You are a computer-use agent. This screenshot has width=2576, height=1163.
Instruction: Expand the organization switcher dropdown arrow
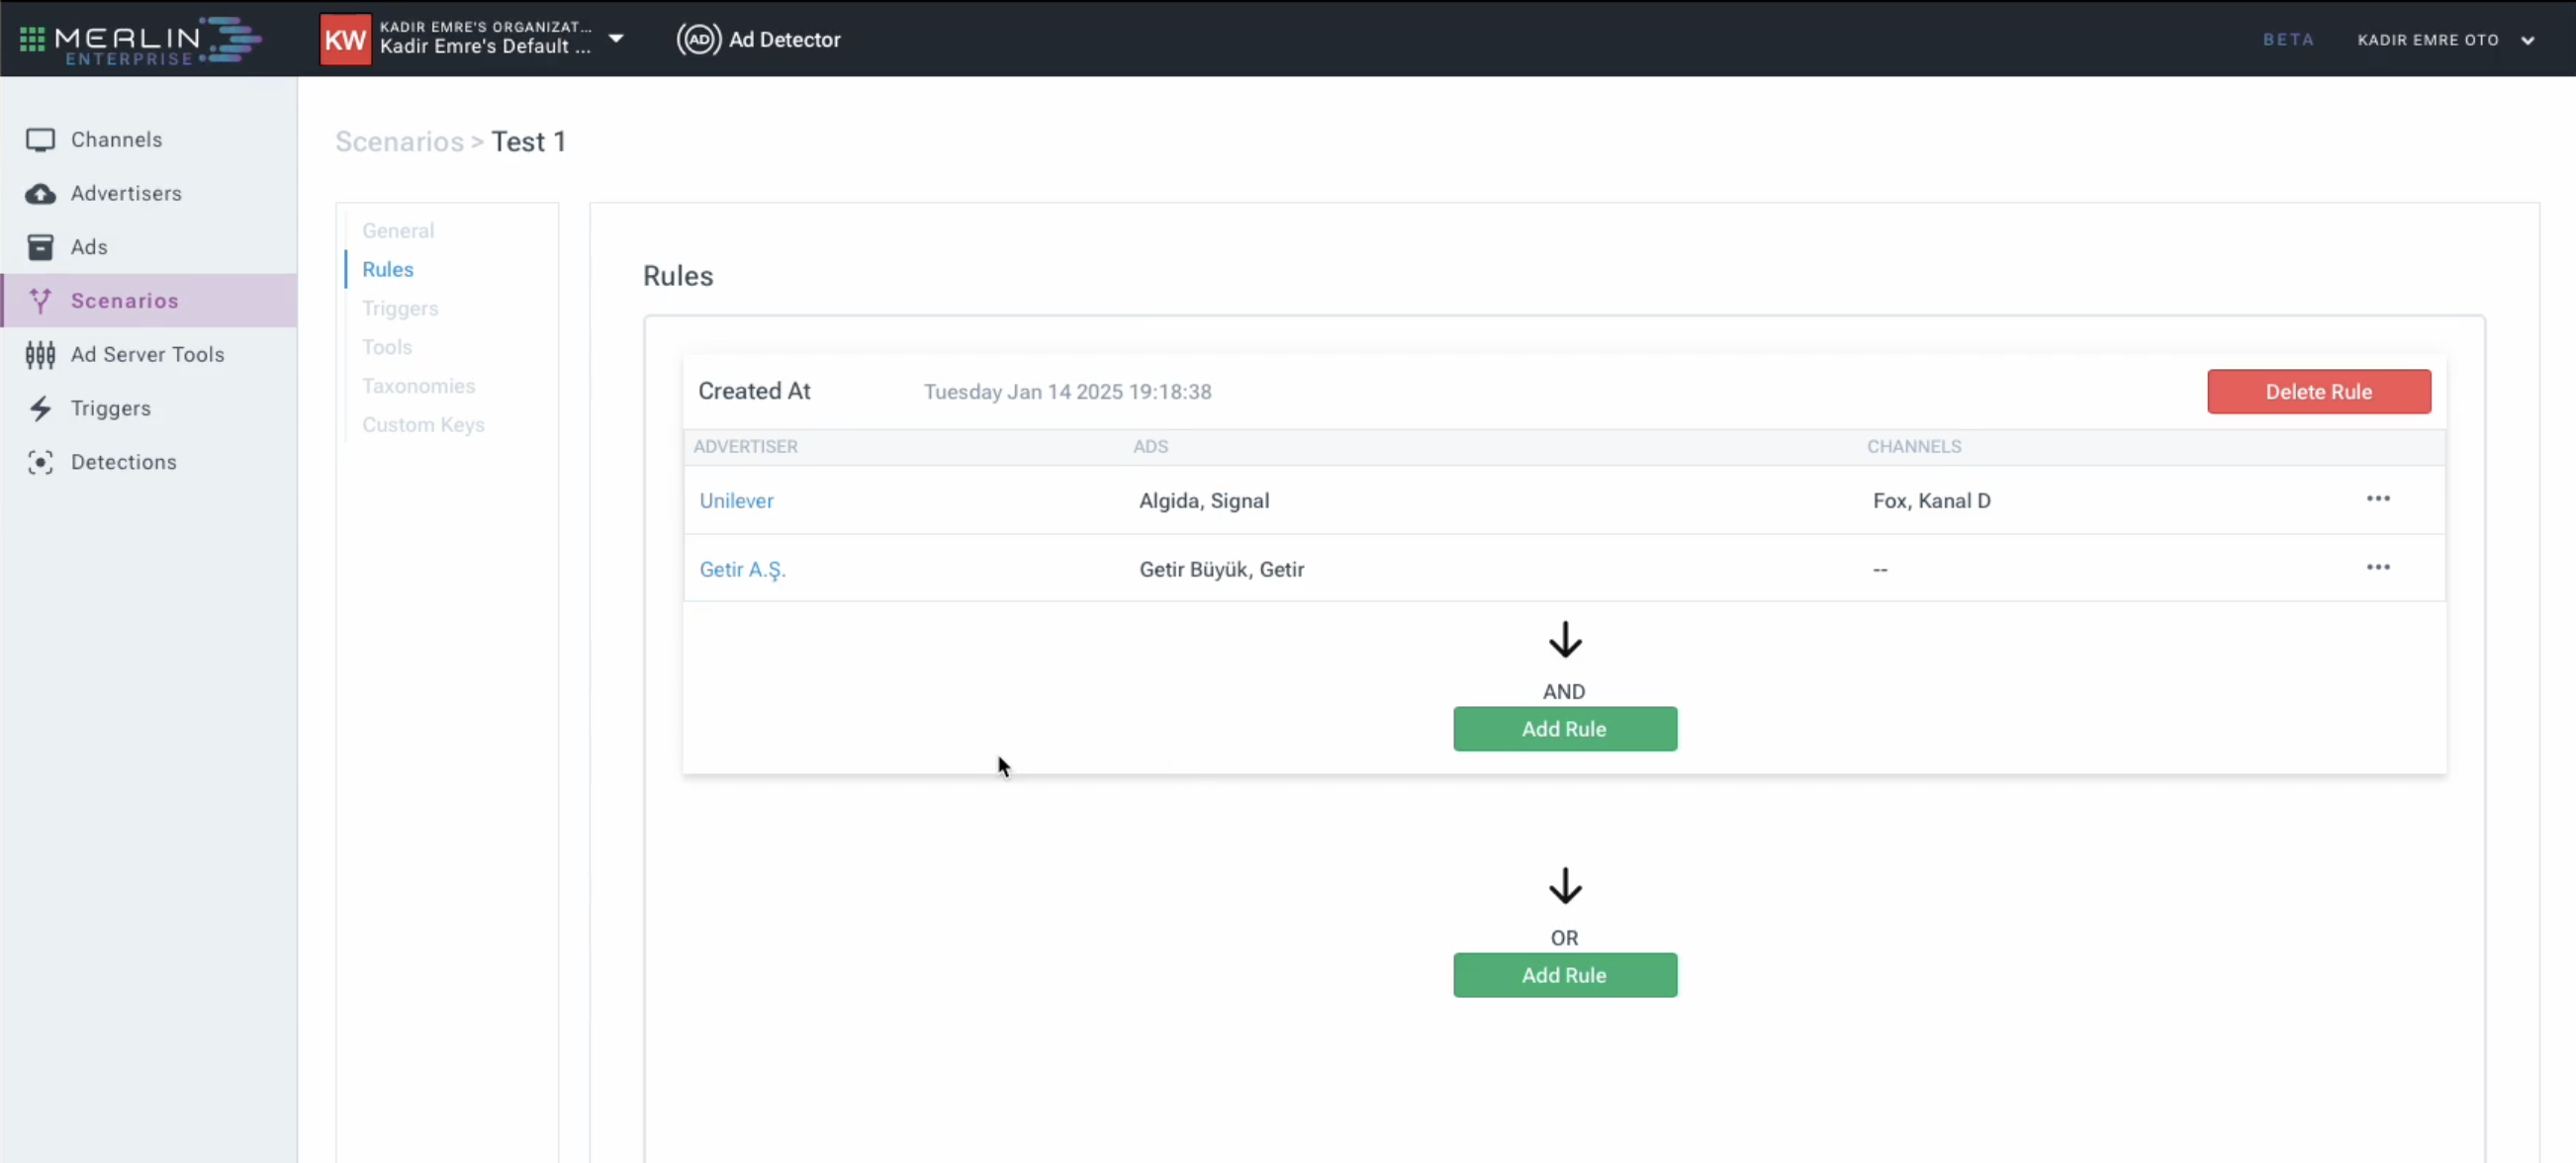pos(616,39)
